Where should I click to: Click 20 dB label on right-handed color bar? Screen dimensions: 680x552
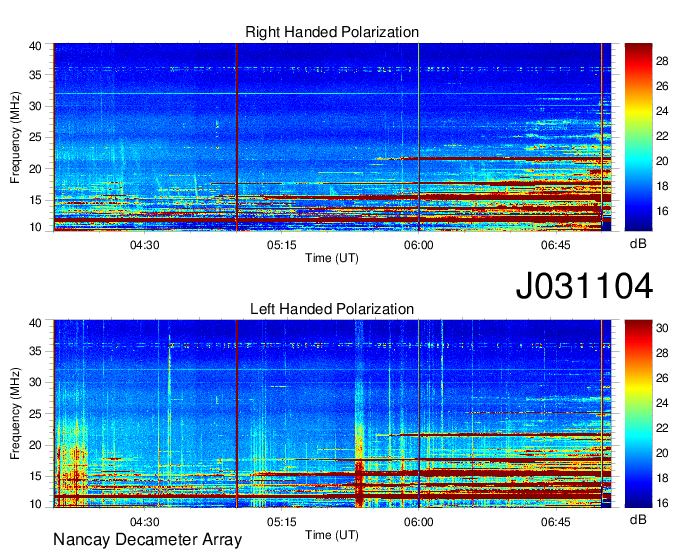coord(662,161)
